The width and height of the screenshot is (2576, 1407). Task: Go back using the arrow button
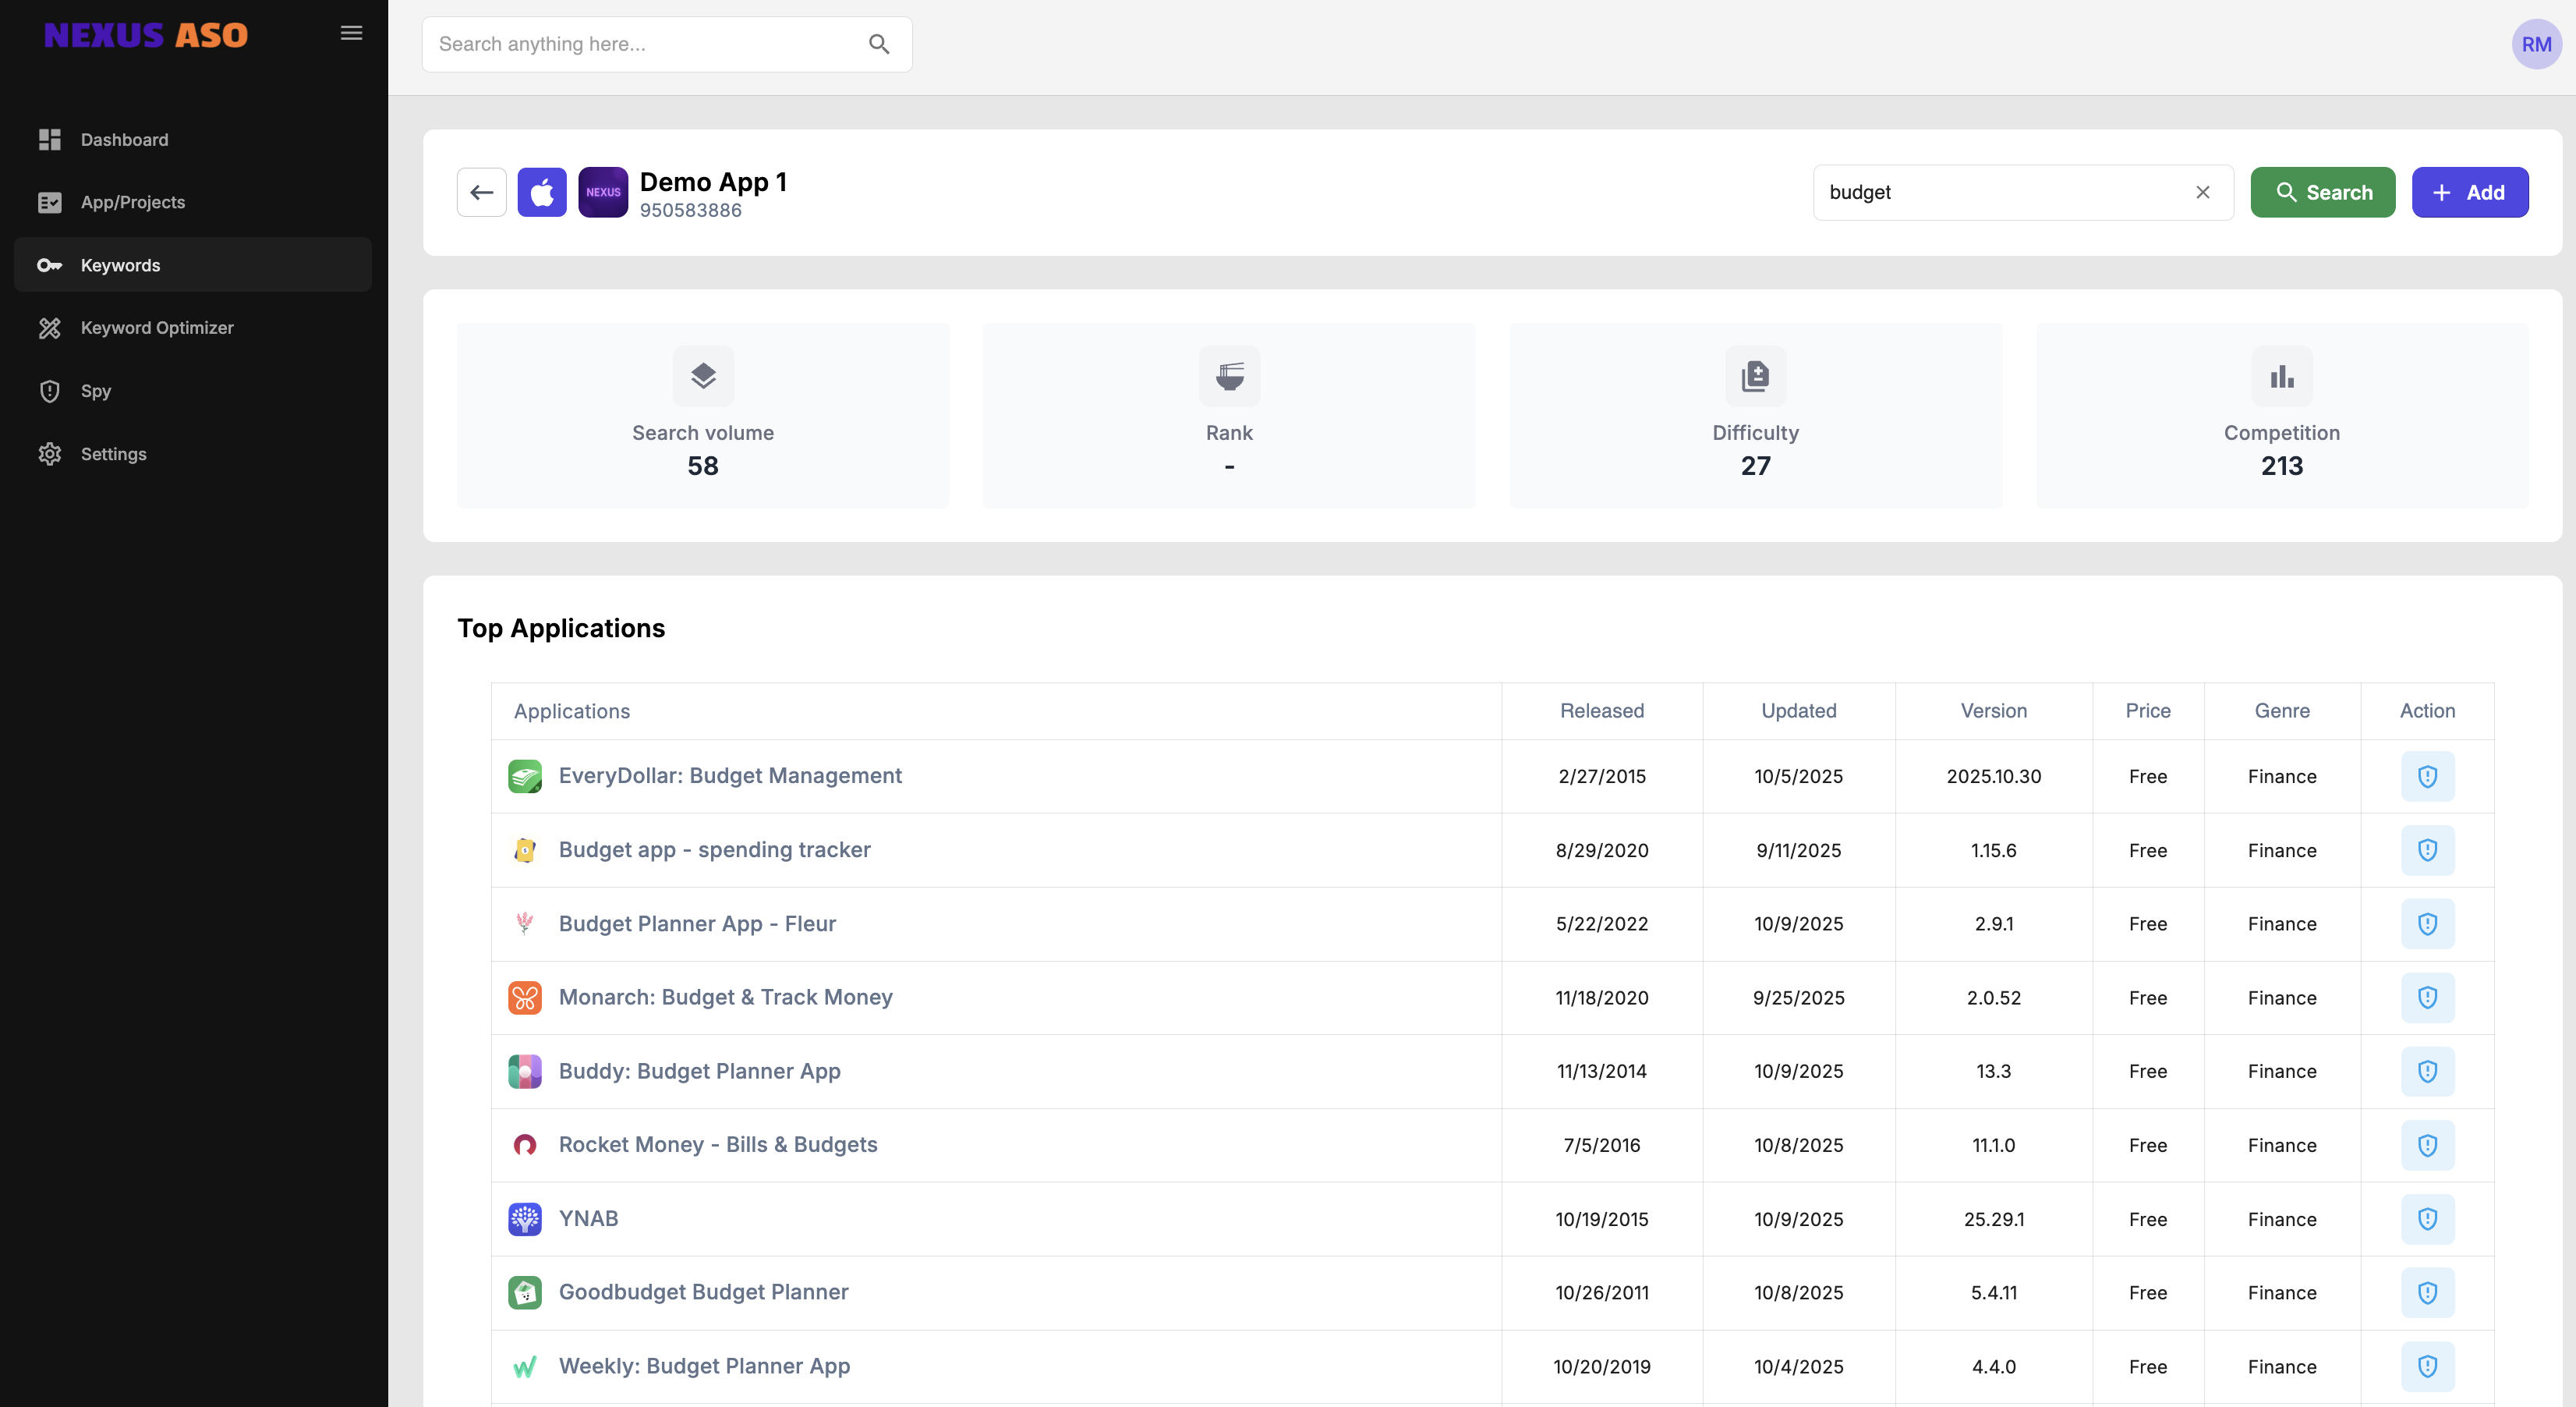point(482,192)
